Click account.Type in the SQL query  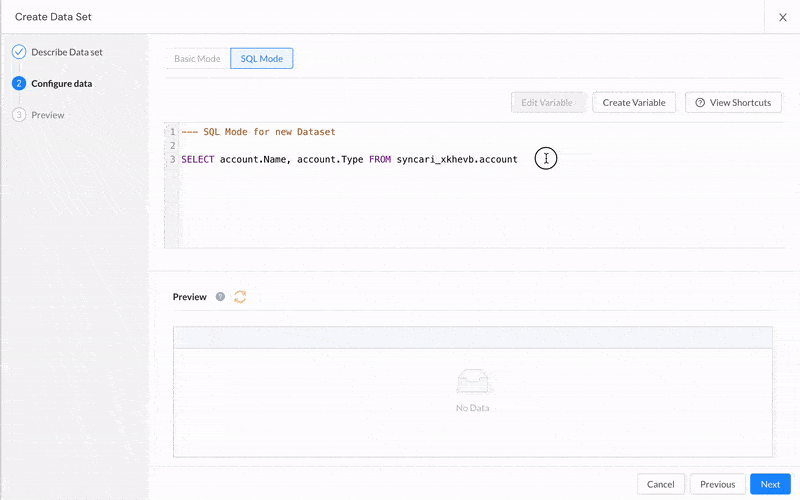pyautogui.click(x=330, y=160)
